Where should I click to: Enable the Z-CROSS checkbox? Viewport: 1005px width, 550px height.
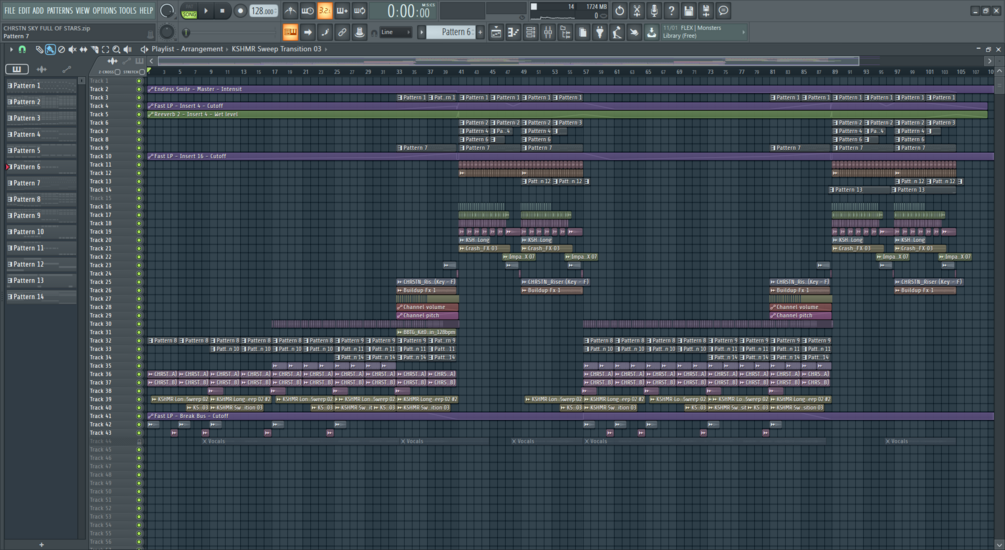click(117, 72)
